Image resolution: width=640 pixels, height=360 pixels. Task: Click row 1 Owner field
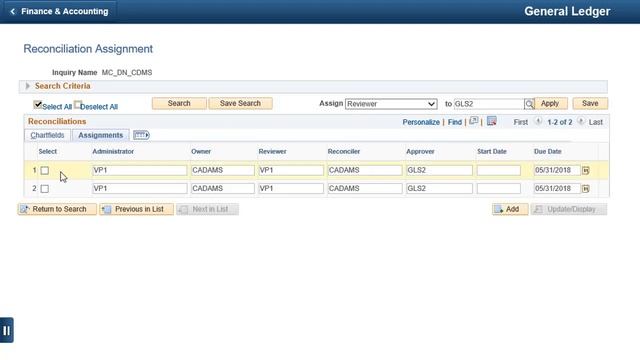pos(223,170)
